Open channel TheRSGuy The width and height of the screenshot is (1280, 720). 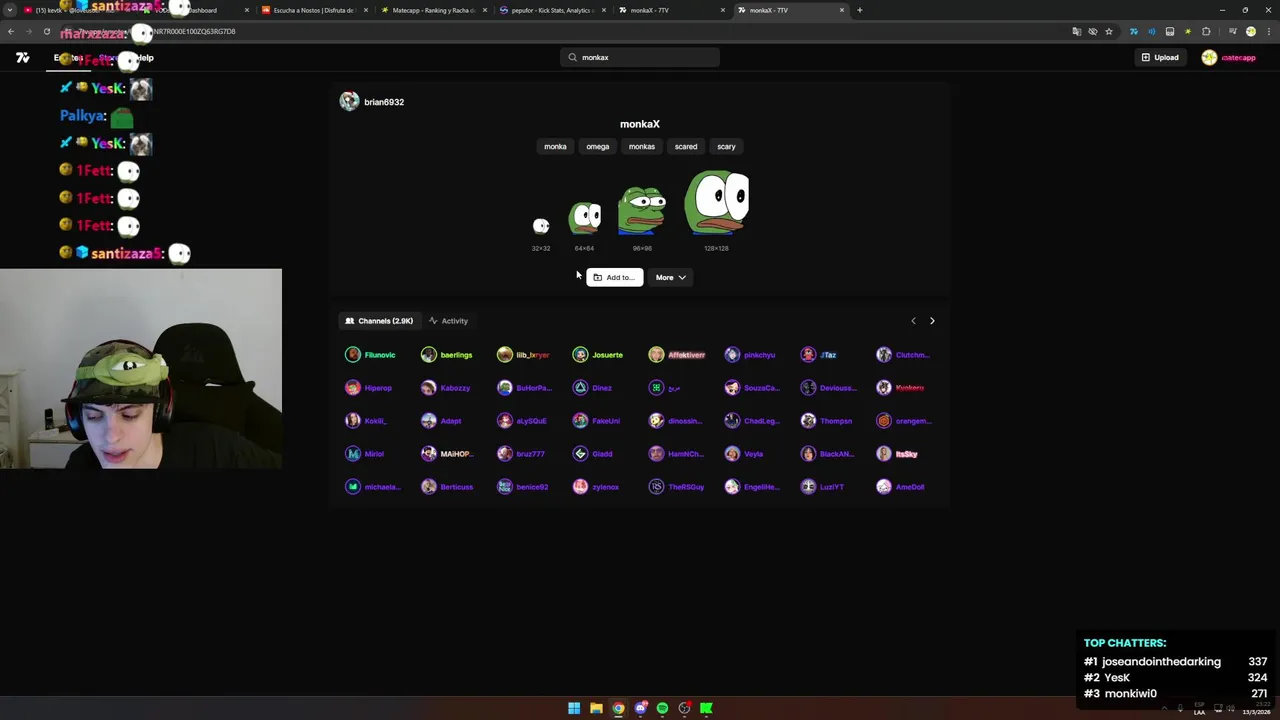pyautogui.click(x=677, y=487)
